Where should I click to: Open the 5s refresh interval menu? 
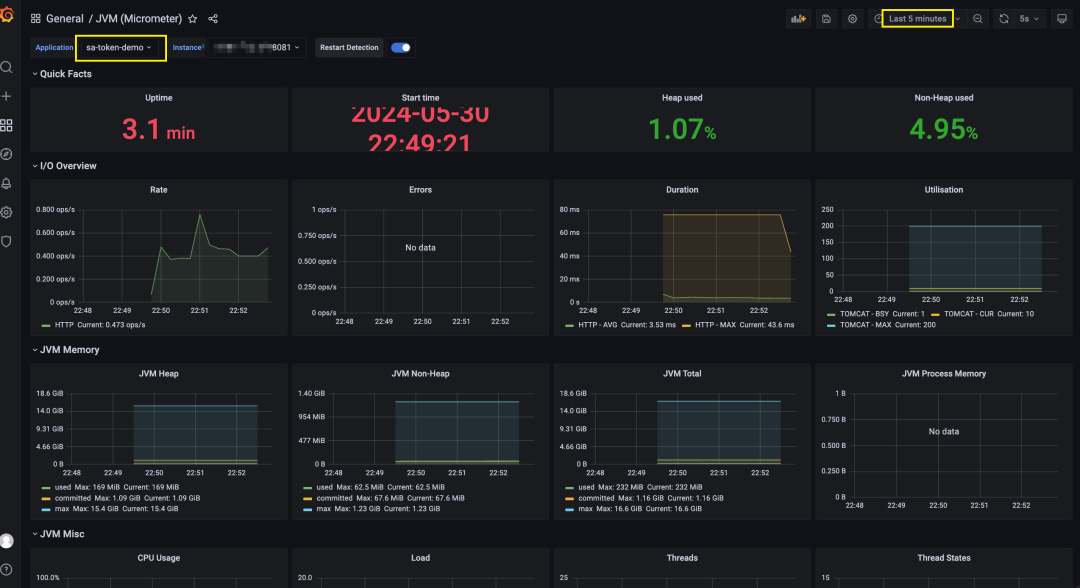coord(1029,19)
